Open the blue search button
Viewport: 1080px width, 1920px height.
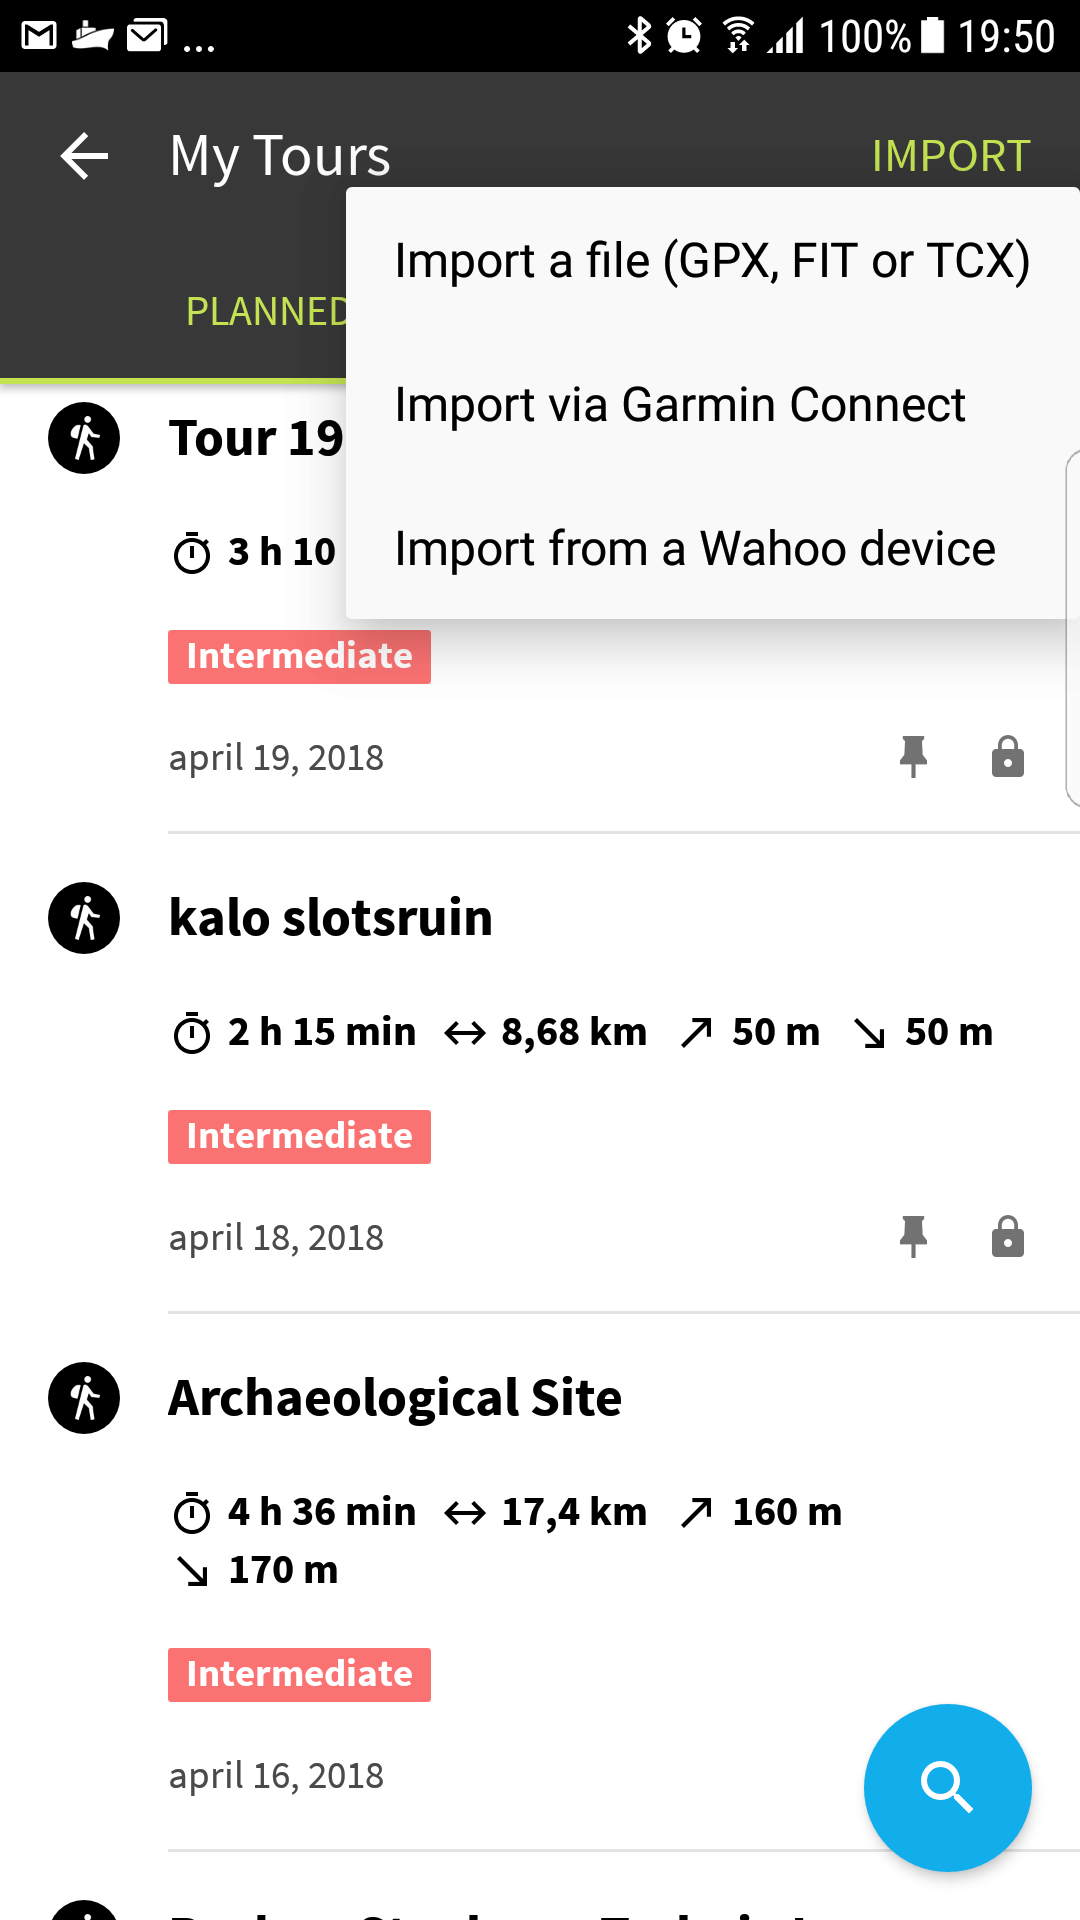point(947,1787)
